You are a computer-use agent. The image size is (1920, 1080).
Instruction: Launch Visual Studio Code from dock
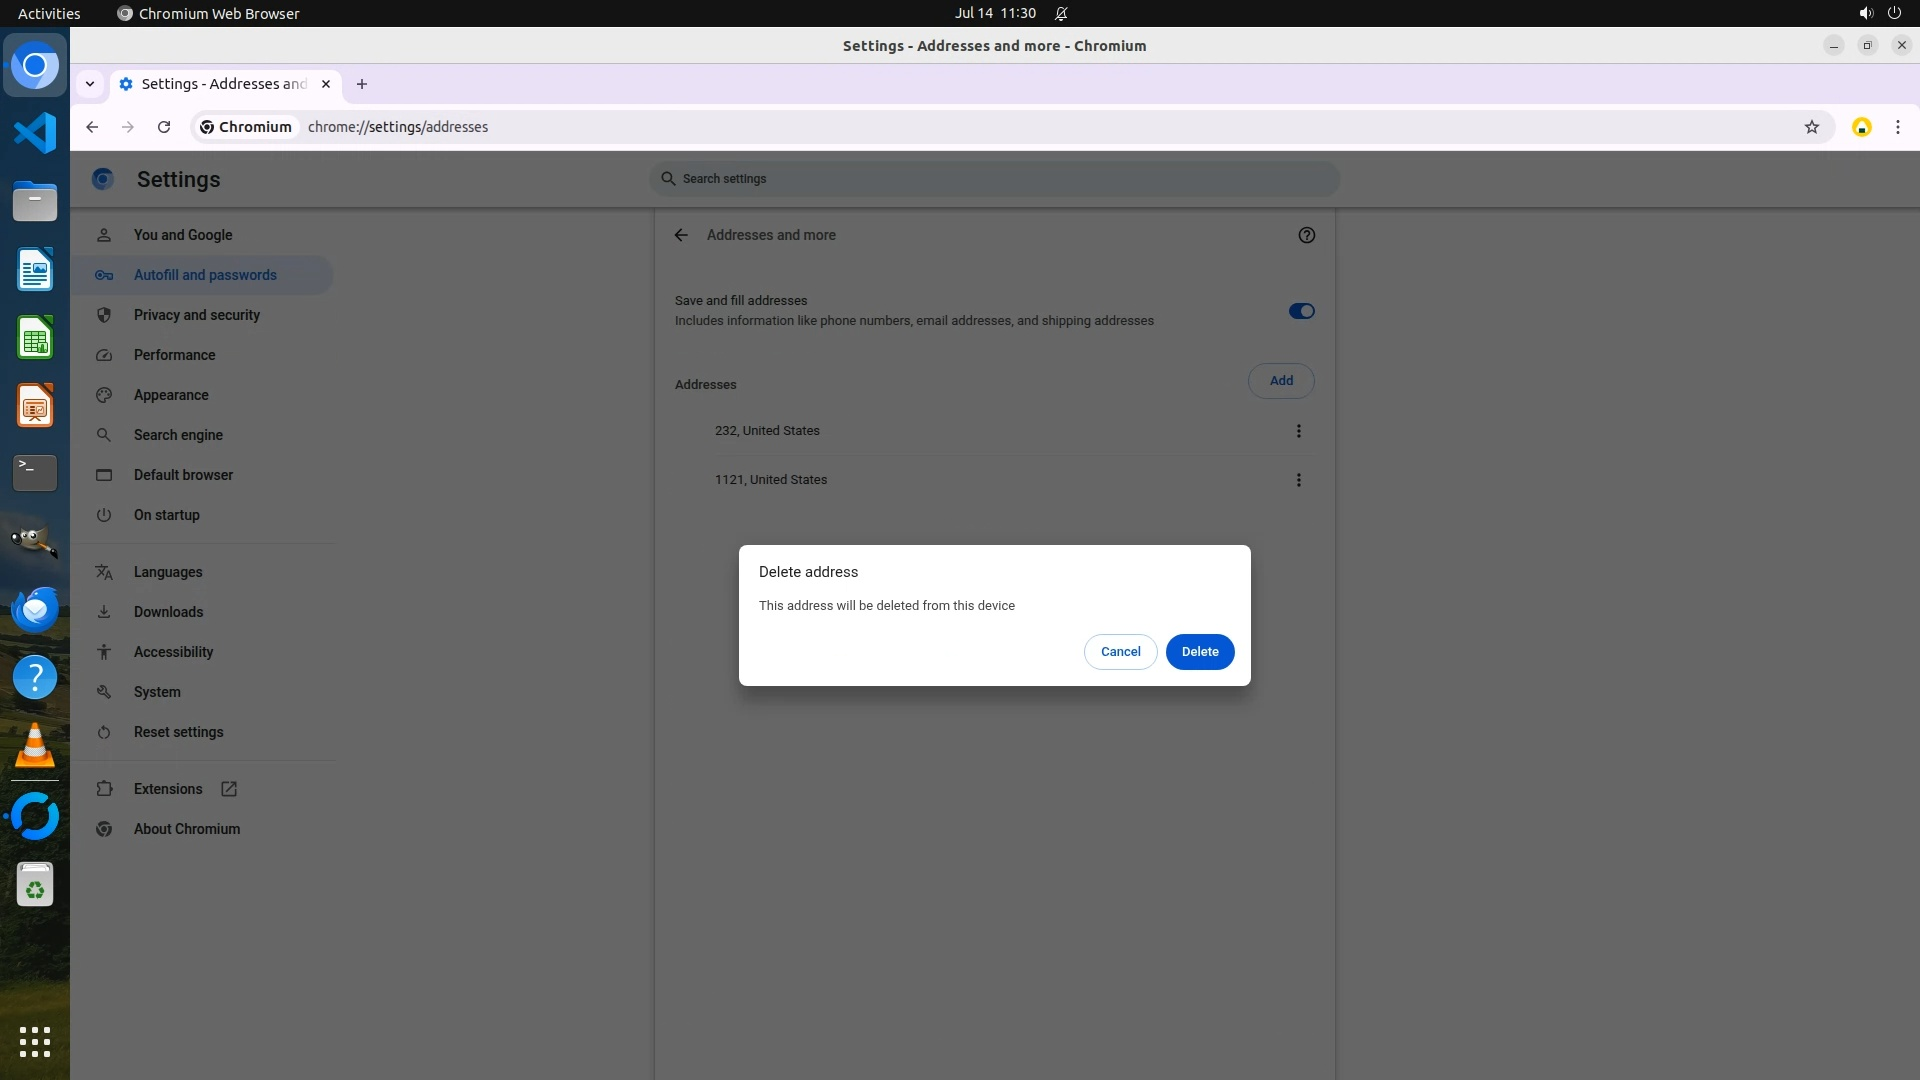35,133
